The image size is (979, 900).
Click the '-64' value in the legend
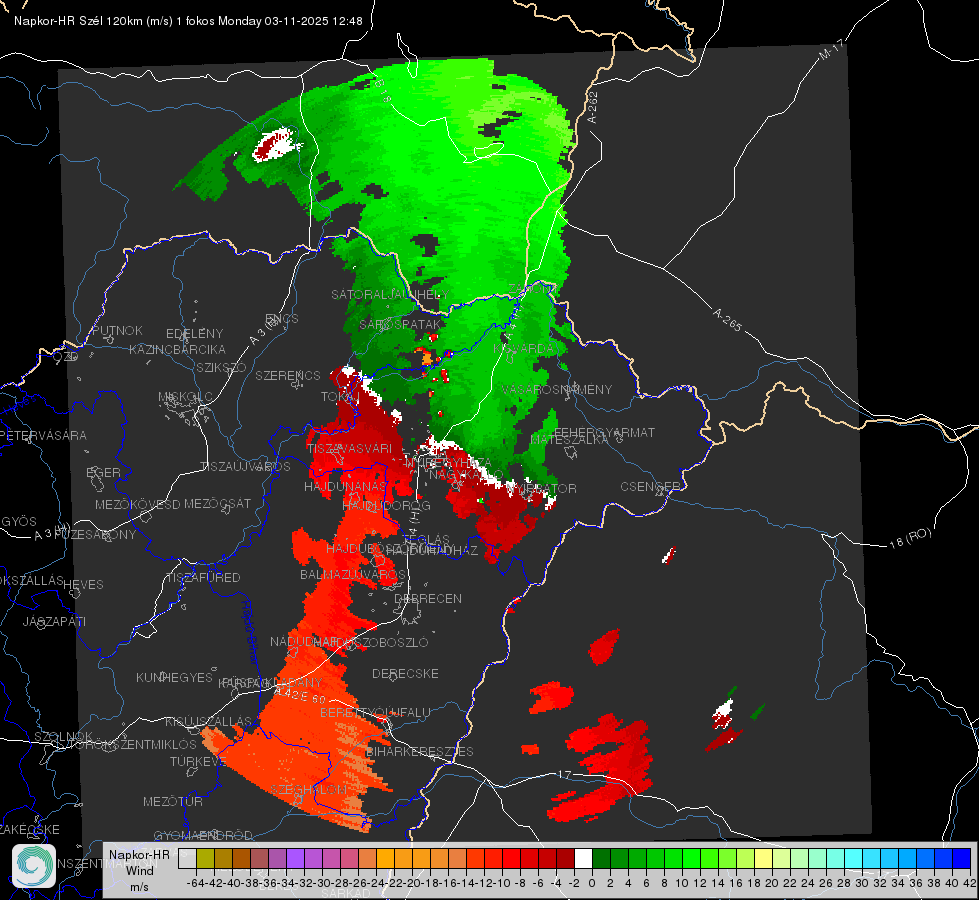pos(196,883)
